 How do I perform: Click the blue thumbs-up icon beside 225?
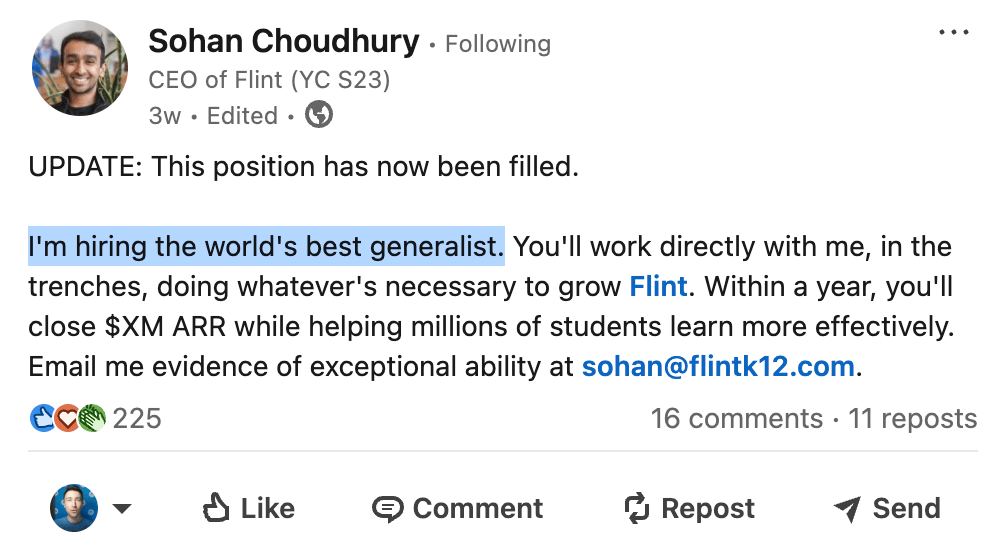pyautogui.click(x=43, y=418)
